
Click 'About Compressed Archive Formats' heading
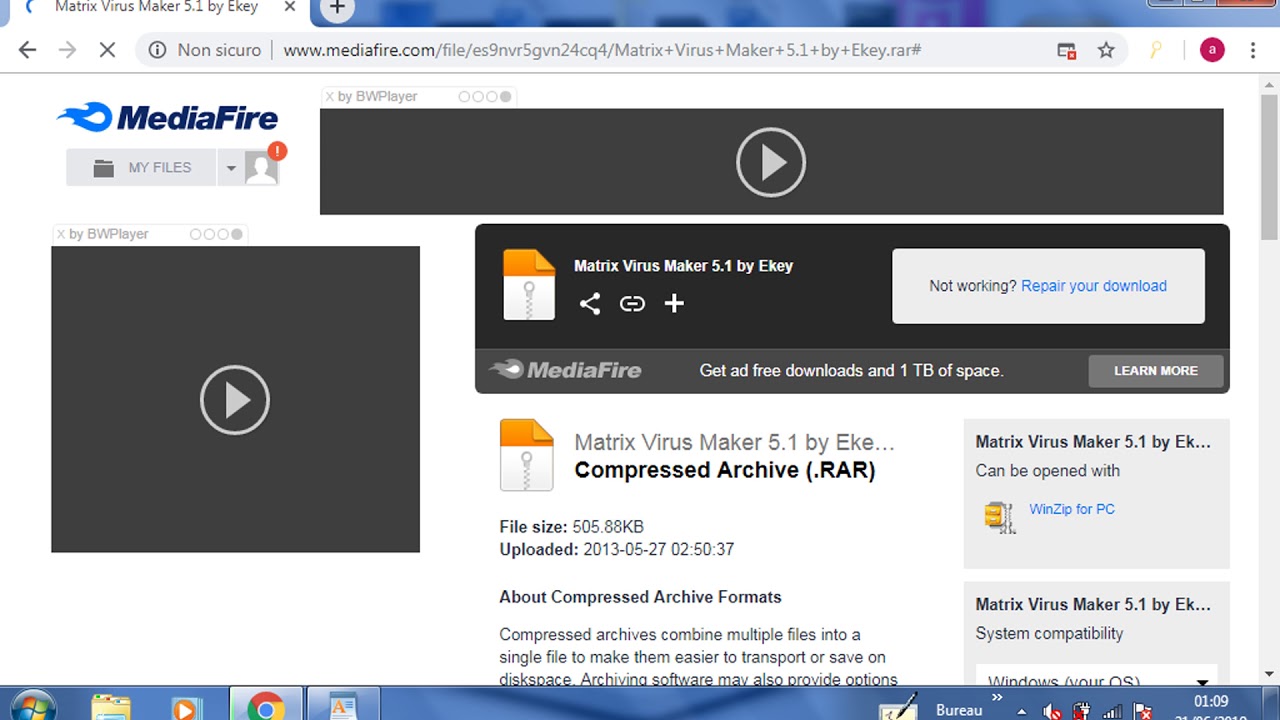(x=640, y=597)
